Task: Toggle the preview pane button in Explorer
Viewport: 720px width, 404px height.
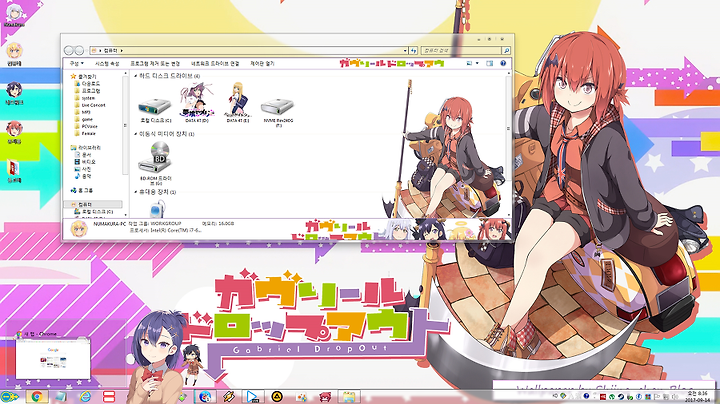Action: point(489,63)
